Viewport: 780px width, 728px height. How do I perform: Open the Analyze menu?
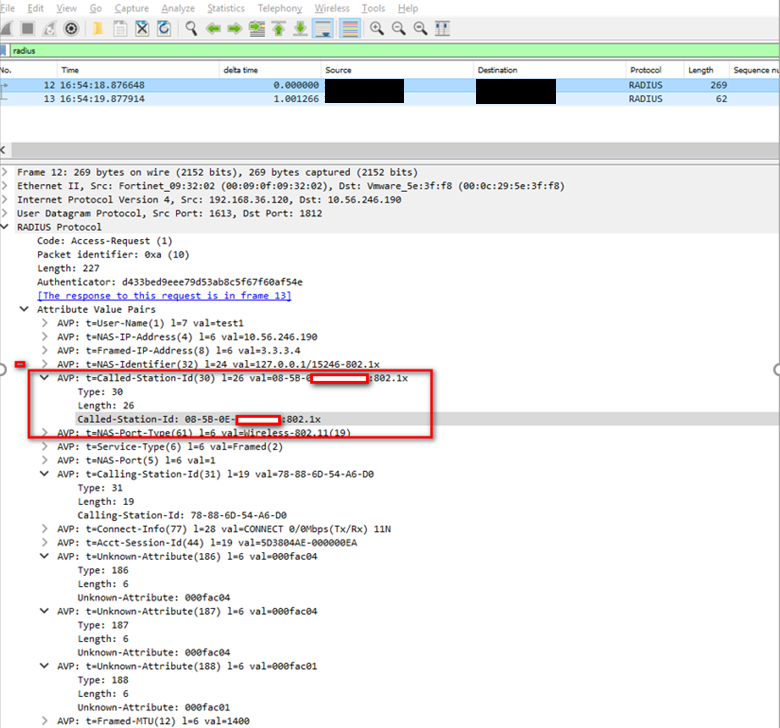(x=178, y=8)
